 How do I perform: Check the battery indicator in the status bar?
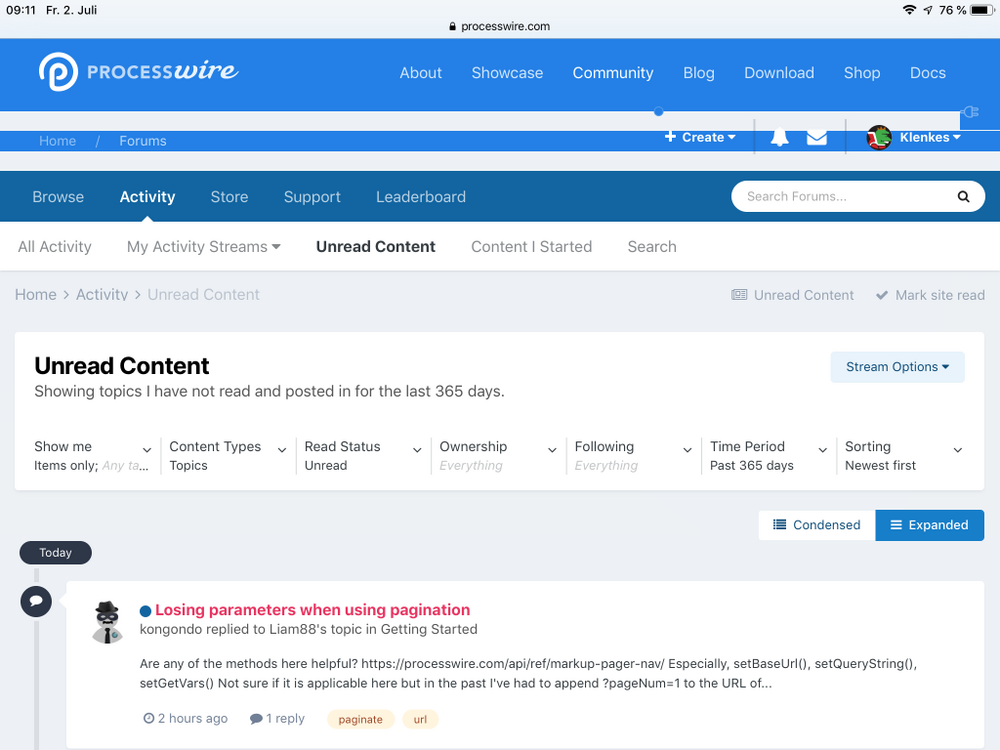point(981,11)
